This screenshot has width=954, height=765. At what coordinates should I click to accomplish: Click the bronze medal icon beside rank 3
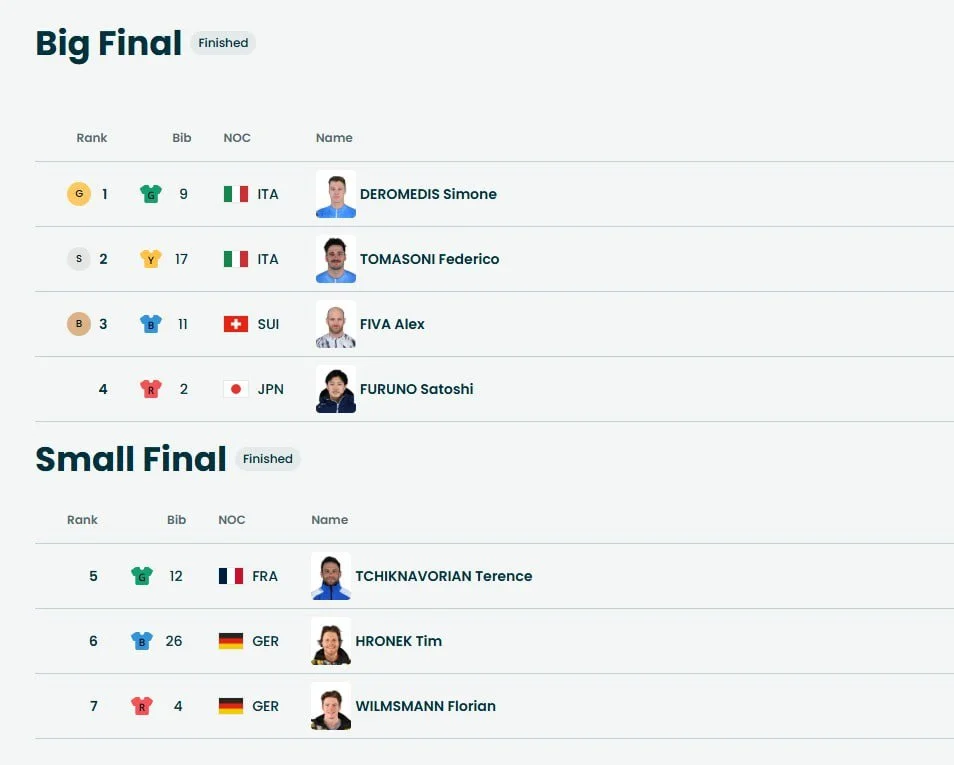pyautogui.click(x=78, y=324)
